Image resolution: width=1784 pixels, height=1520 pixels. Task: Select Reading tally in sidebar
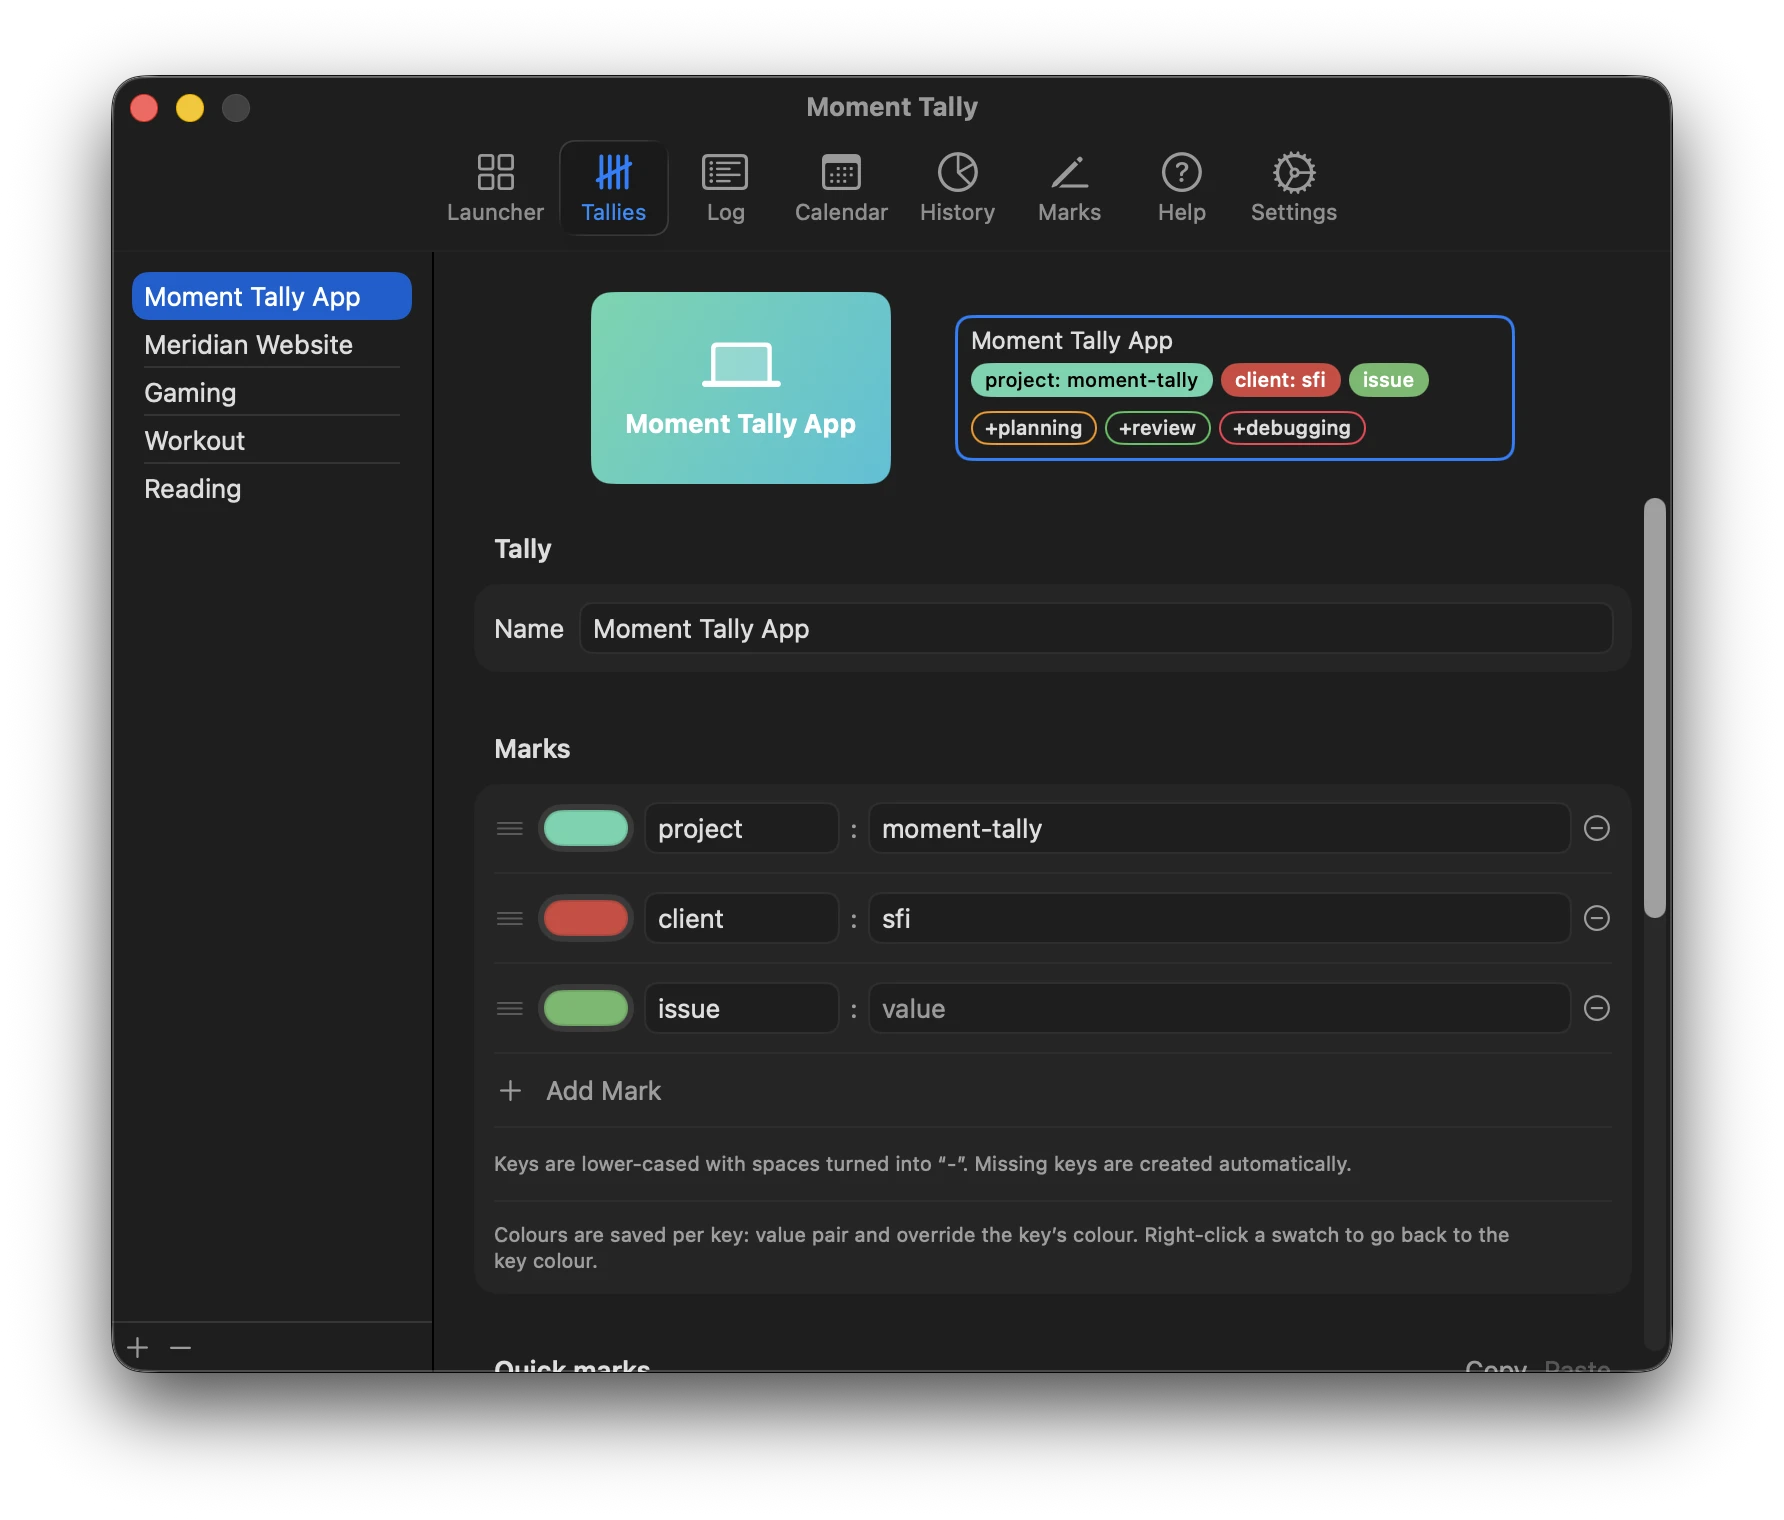272,488
